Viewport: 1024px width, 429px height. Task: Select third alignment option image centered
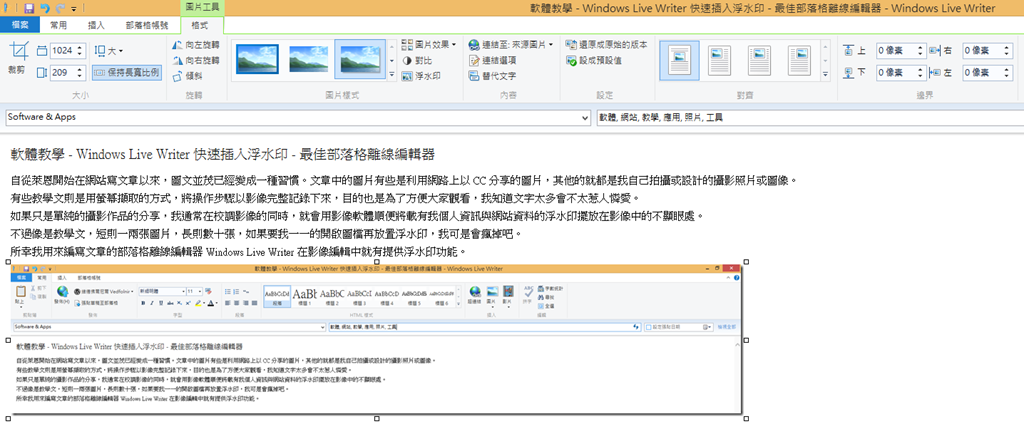[x=760, y=59]
